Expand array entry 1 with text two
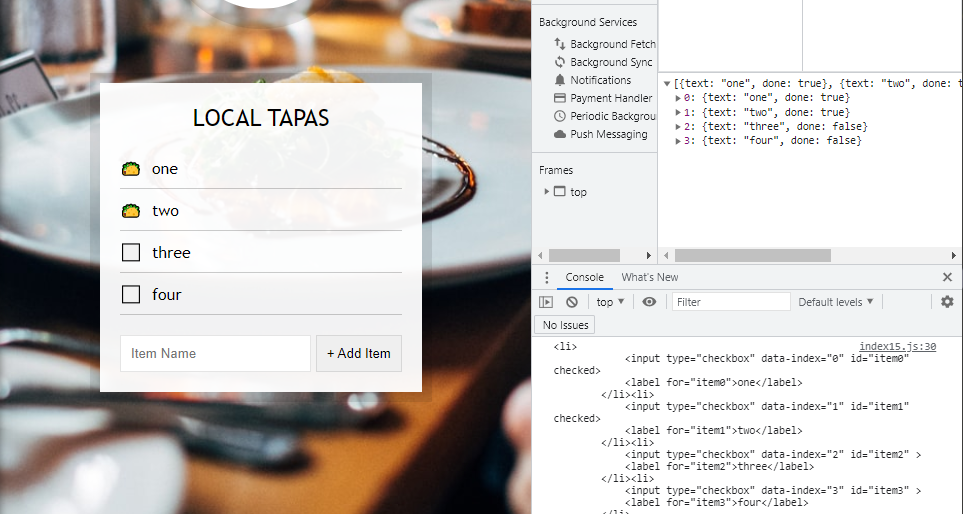Image resolution: width=963 pixels, height=514 pixels. (678, 112)
